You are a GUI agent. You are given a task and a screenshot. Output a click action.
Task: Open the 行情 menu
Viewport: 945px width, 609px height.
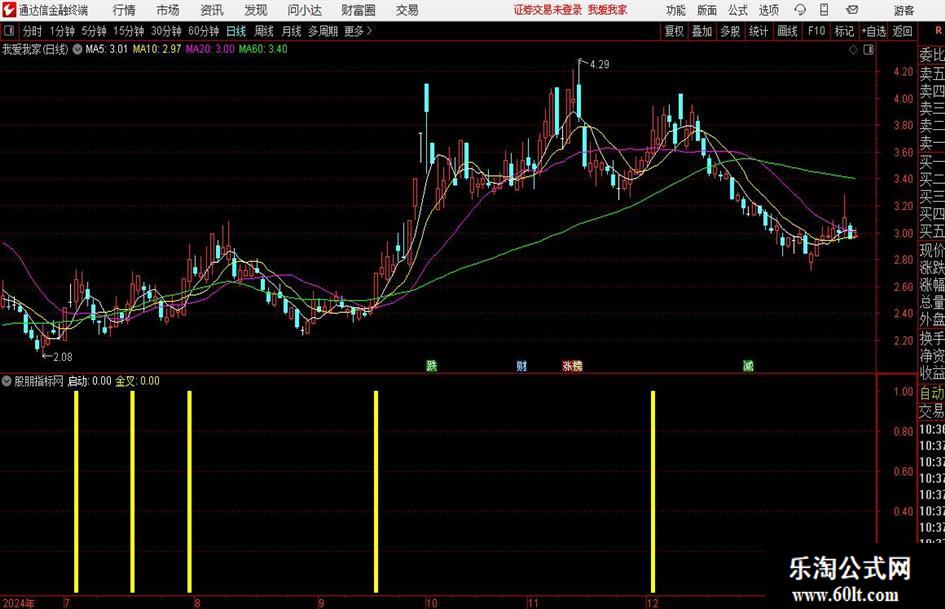click(x=124, y=10)
